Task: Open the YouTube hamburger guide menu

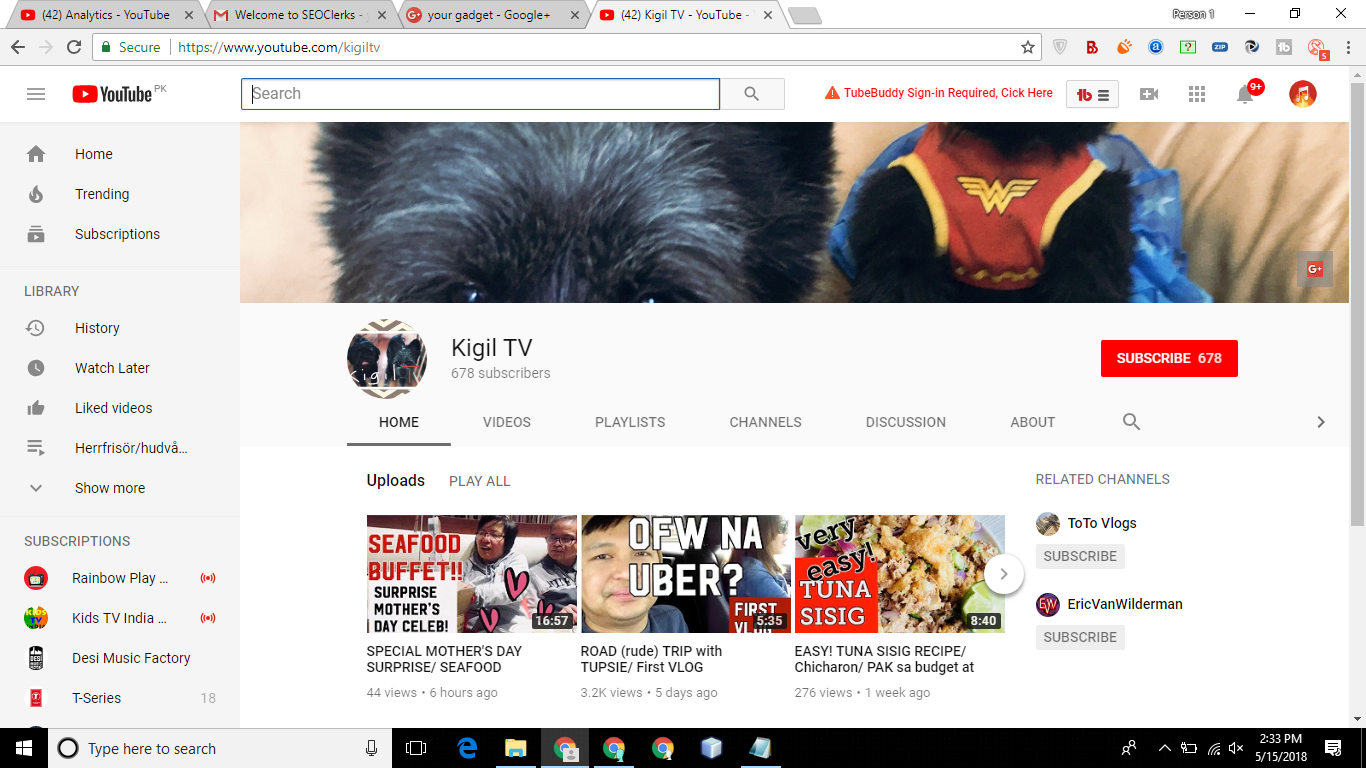Action: pyautogui.click(x=36, y=94)
